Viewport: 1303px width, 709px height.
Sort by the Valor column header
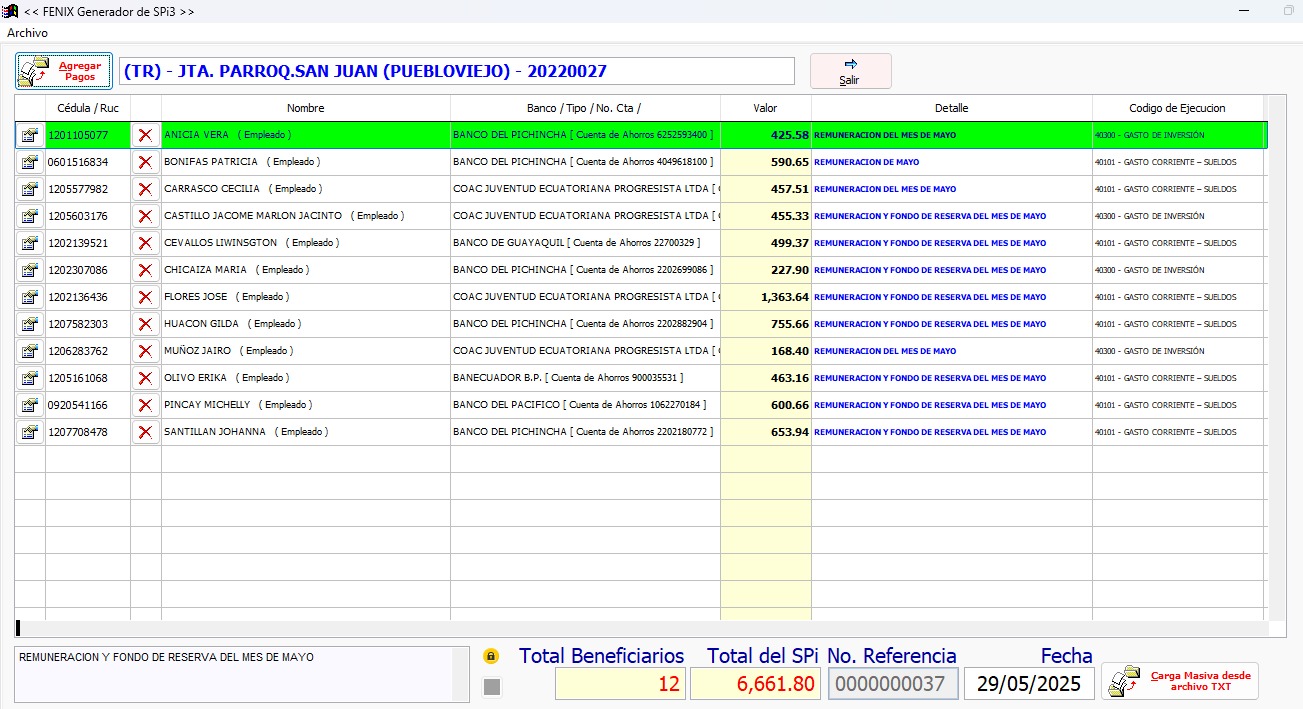pyautogui.click(x=765, y=108)
